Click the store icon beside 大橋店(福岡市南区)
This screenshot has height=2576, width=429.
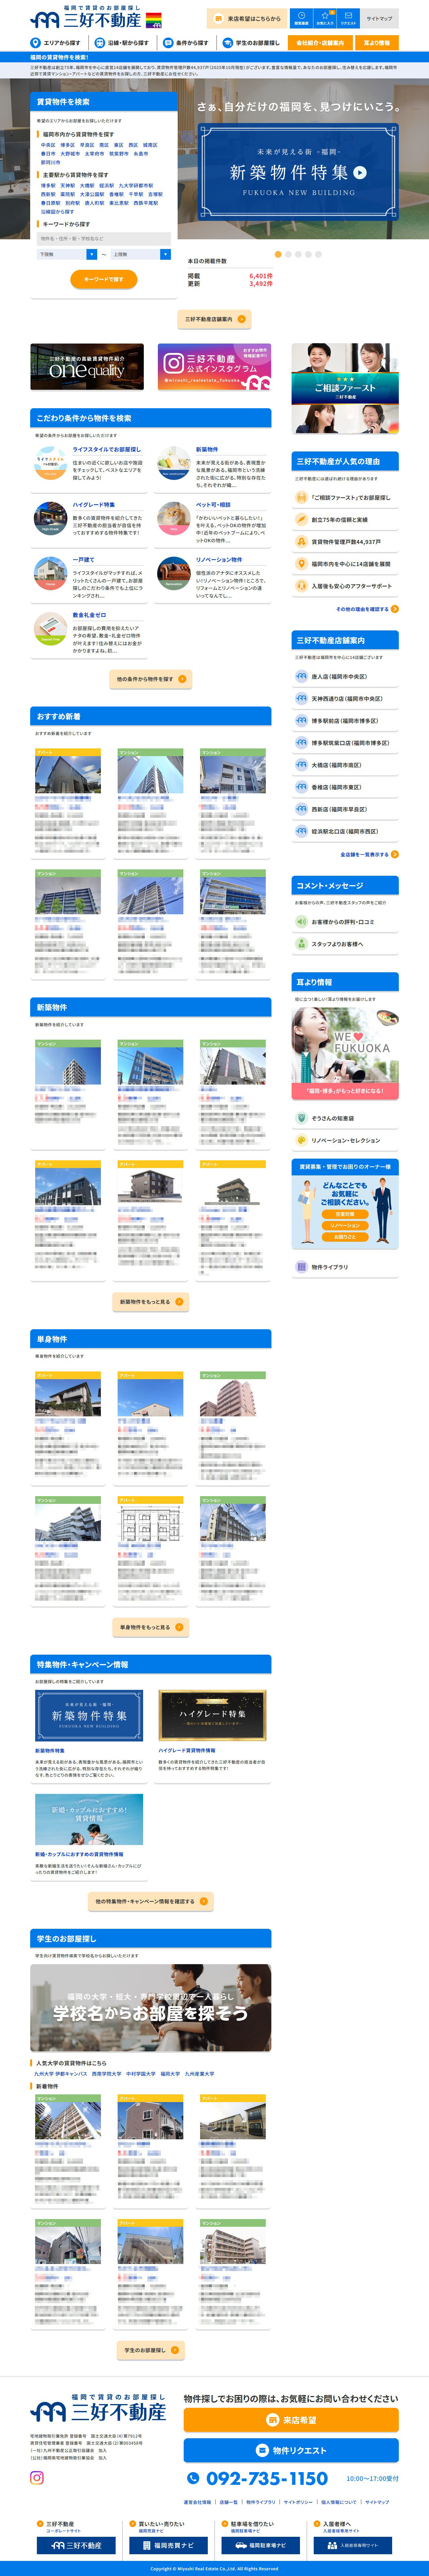click(x=302, y=765)
